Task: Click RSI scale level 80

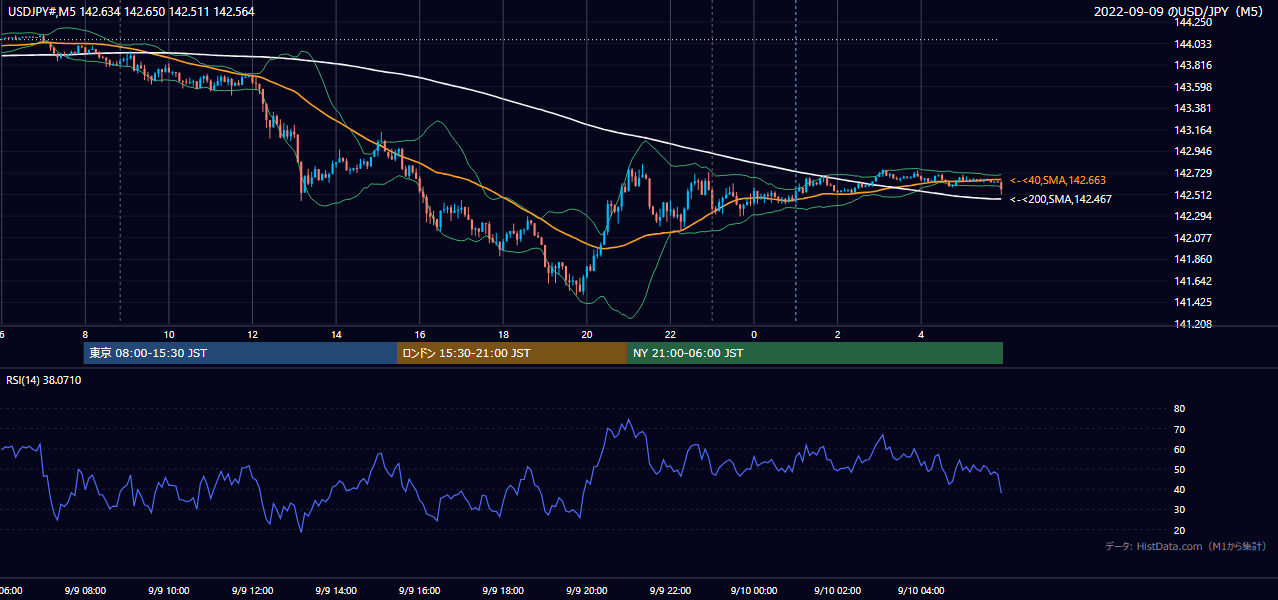Action: point(1179,409)
